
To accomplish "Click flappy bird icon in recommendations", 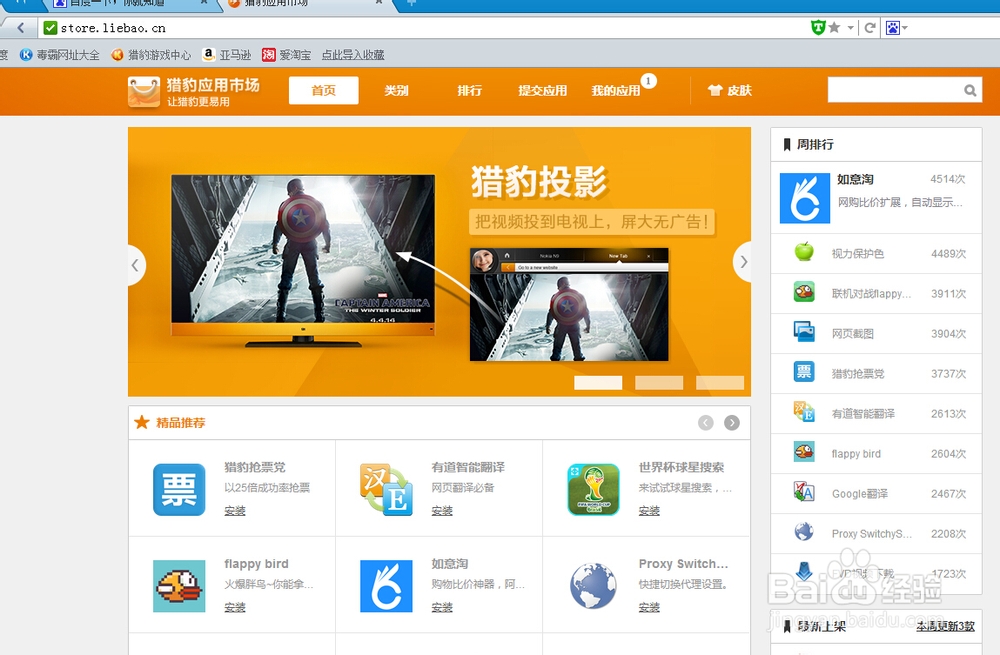I will coord(179,586).
